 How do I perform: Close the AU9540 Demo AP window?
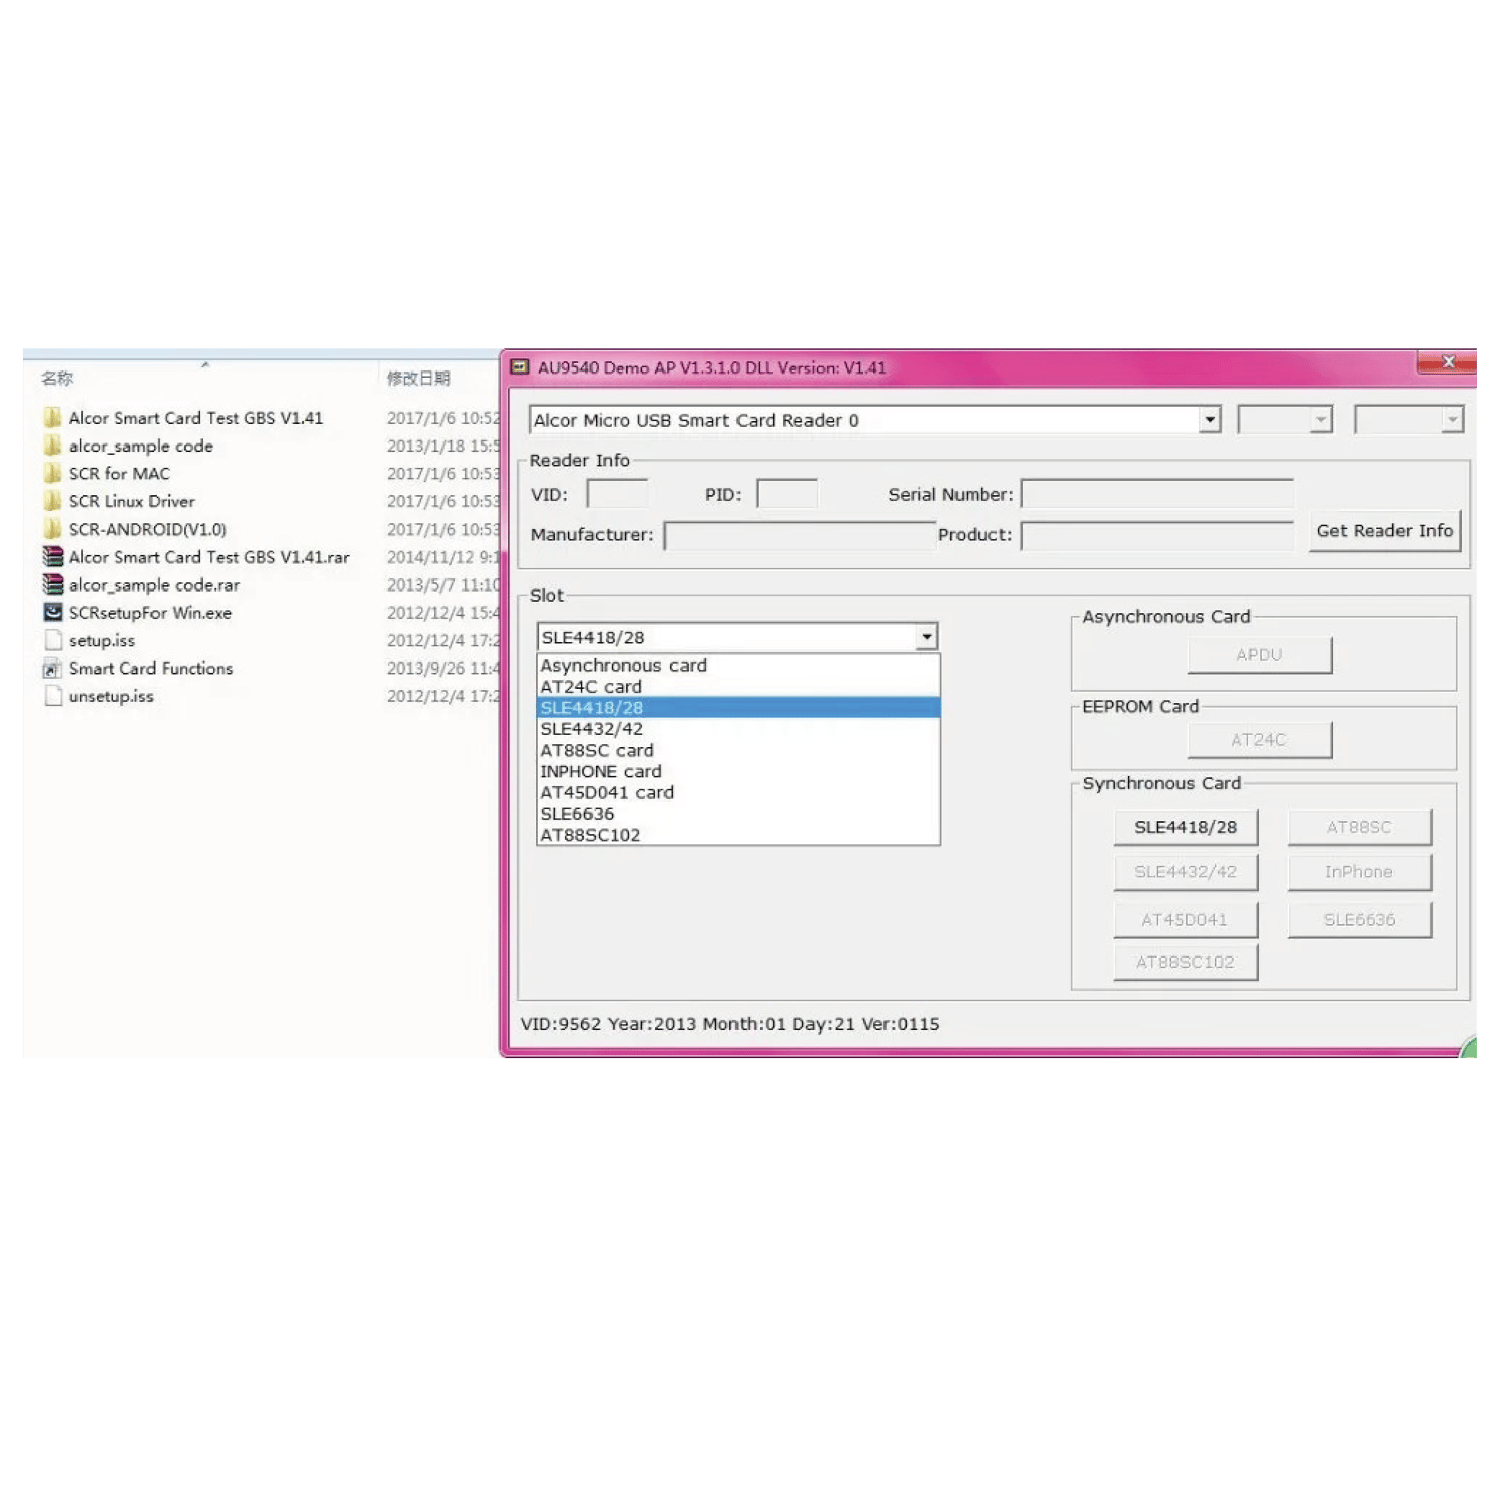pos(1447,362)
